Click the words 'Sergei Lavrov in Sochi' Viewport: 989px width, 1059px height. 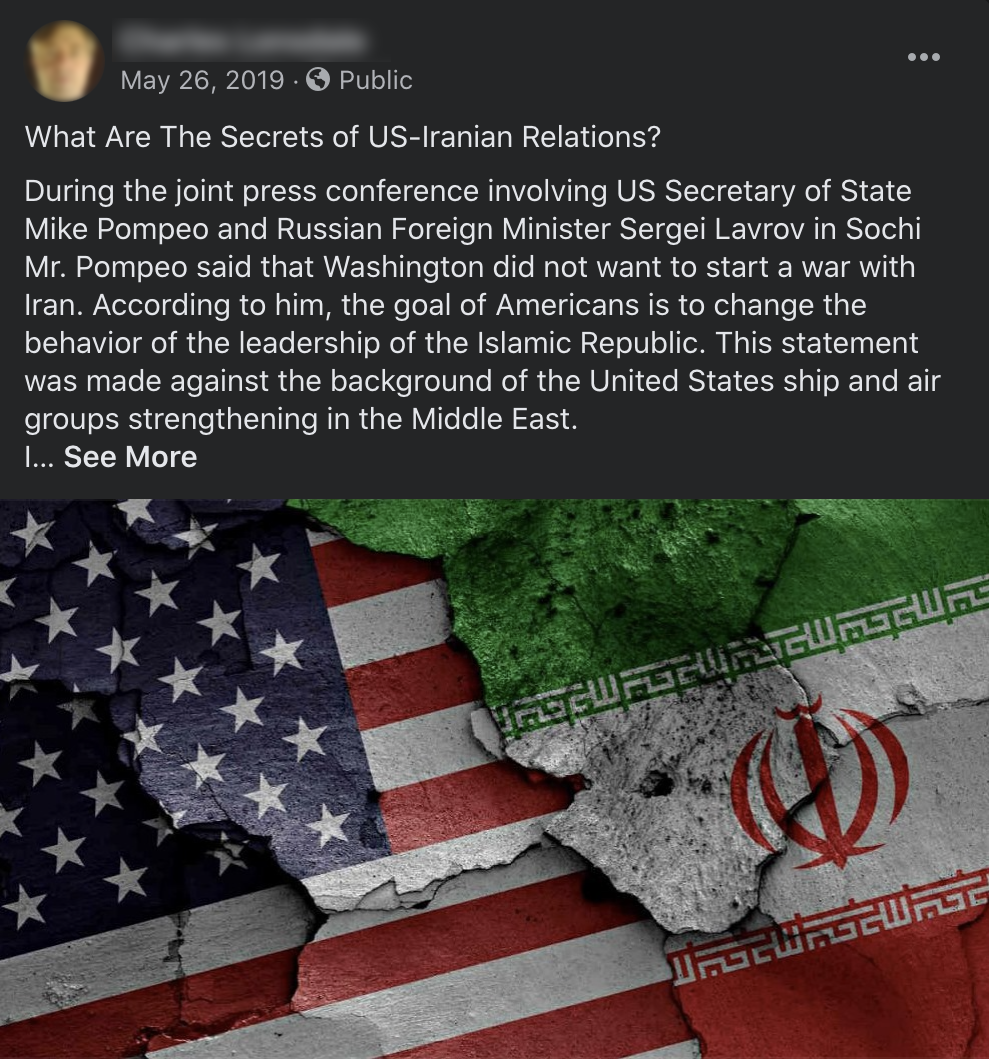coord(770,229)
